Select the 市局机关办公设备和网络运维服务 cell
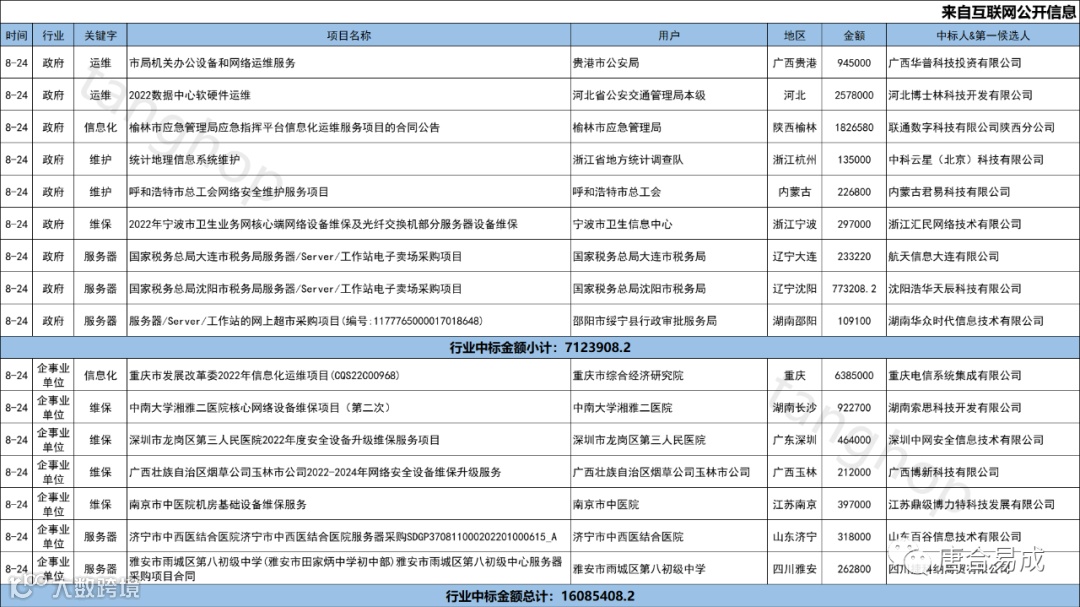 click(x=349, y=63)
